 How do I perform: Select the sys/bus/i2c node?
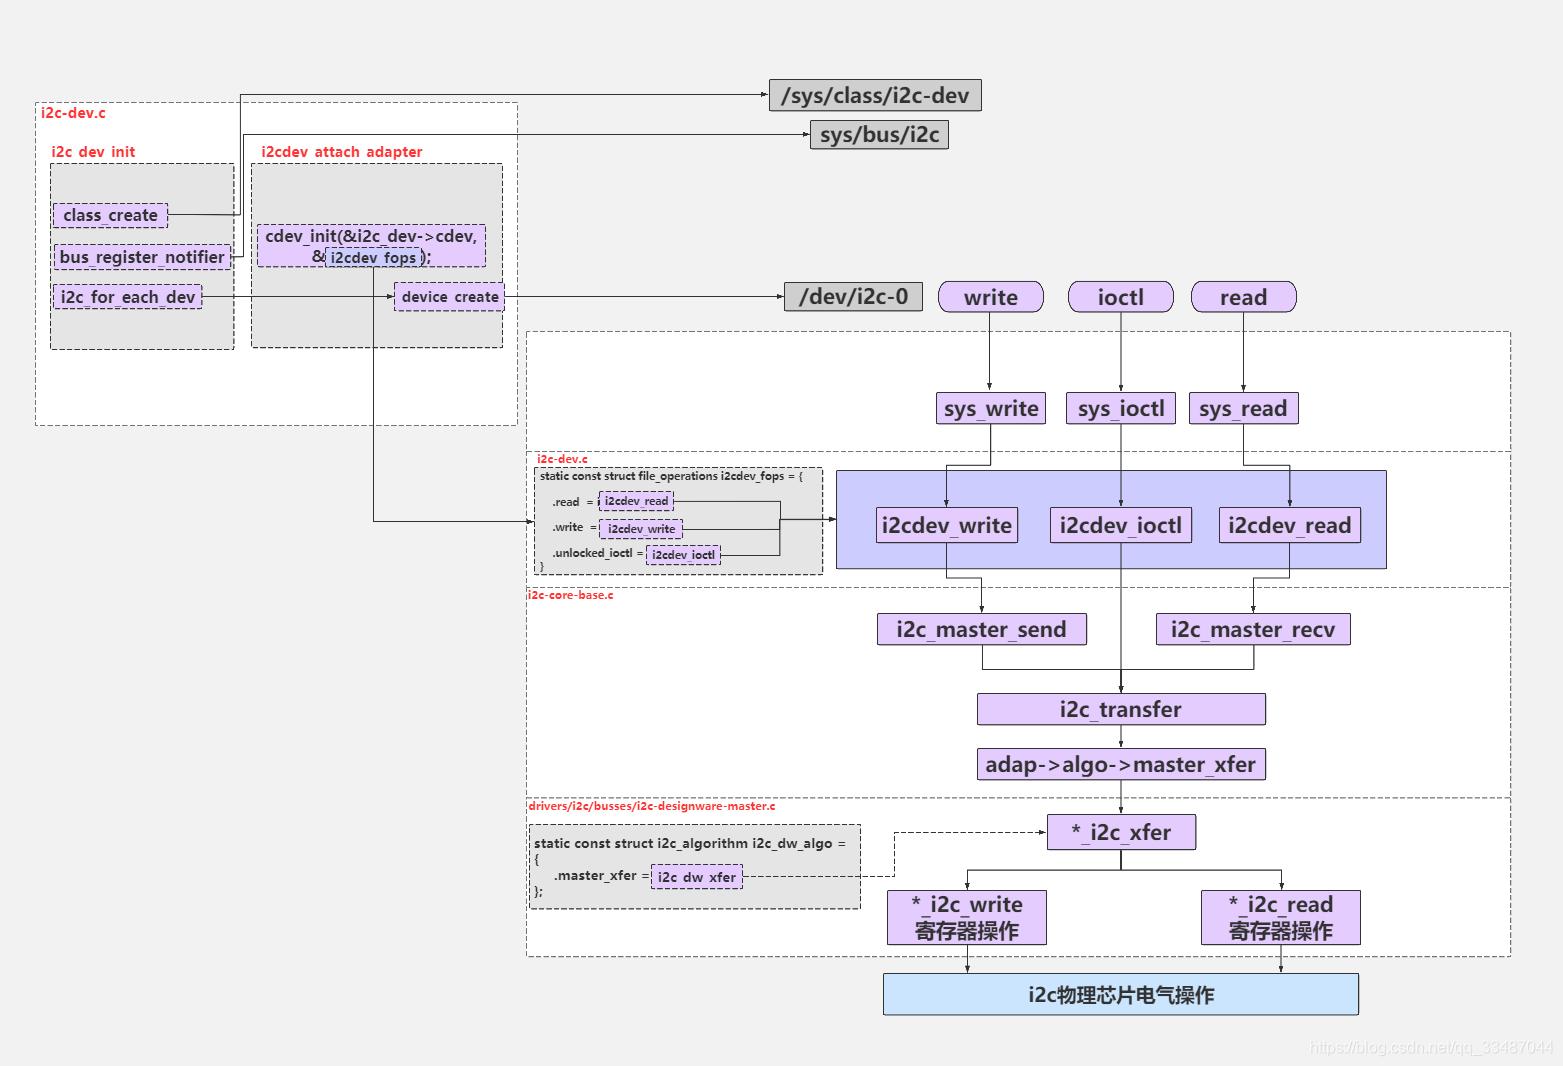(x=879, y=134)
